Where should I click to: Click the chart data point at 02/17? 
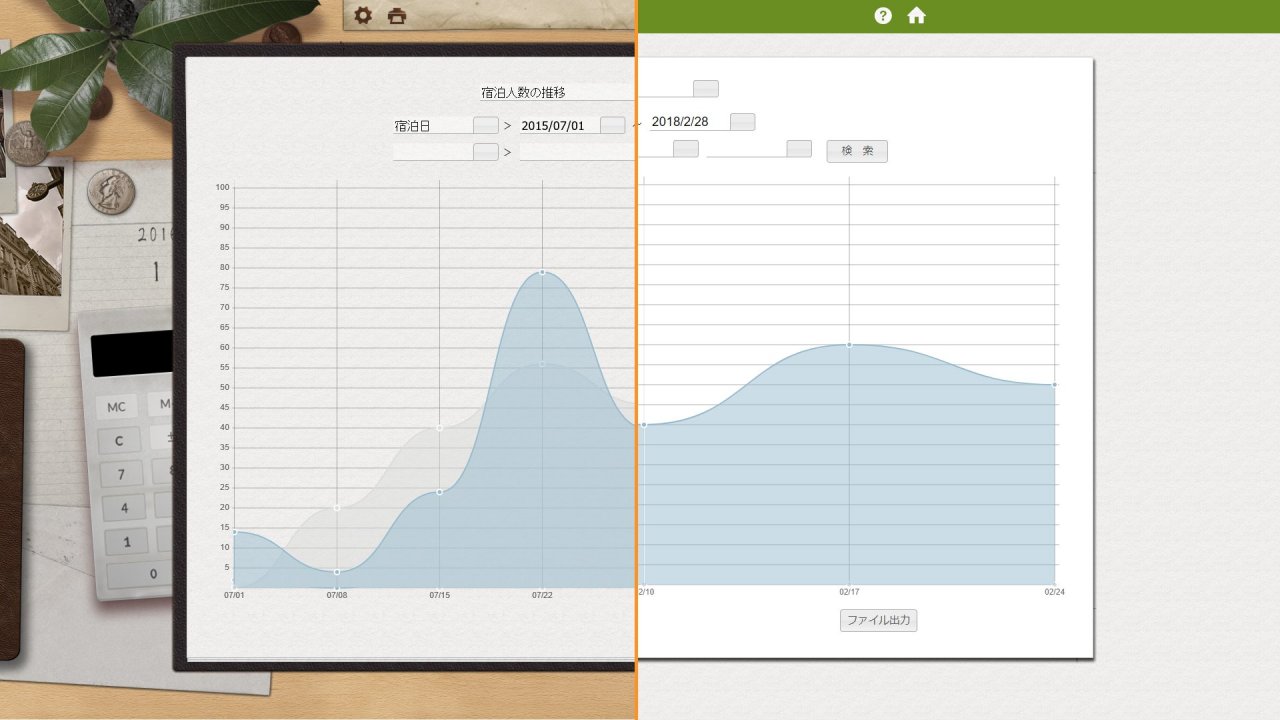tap(849, 345)
